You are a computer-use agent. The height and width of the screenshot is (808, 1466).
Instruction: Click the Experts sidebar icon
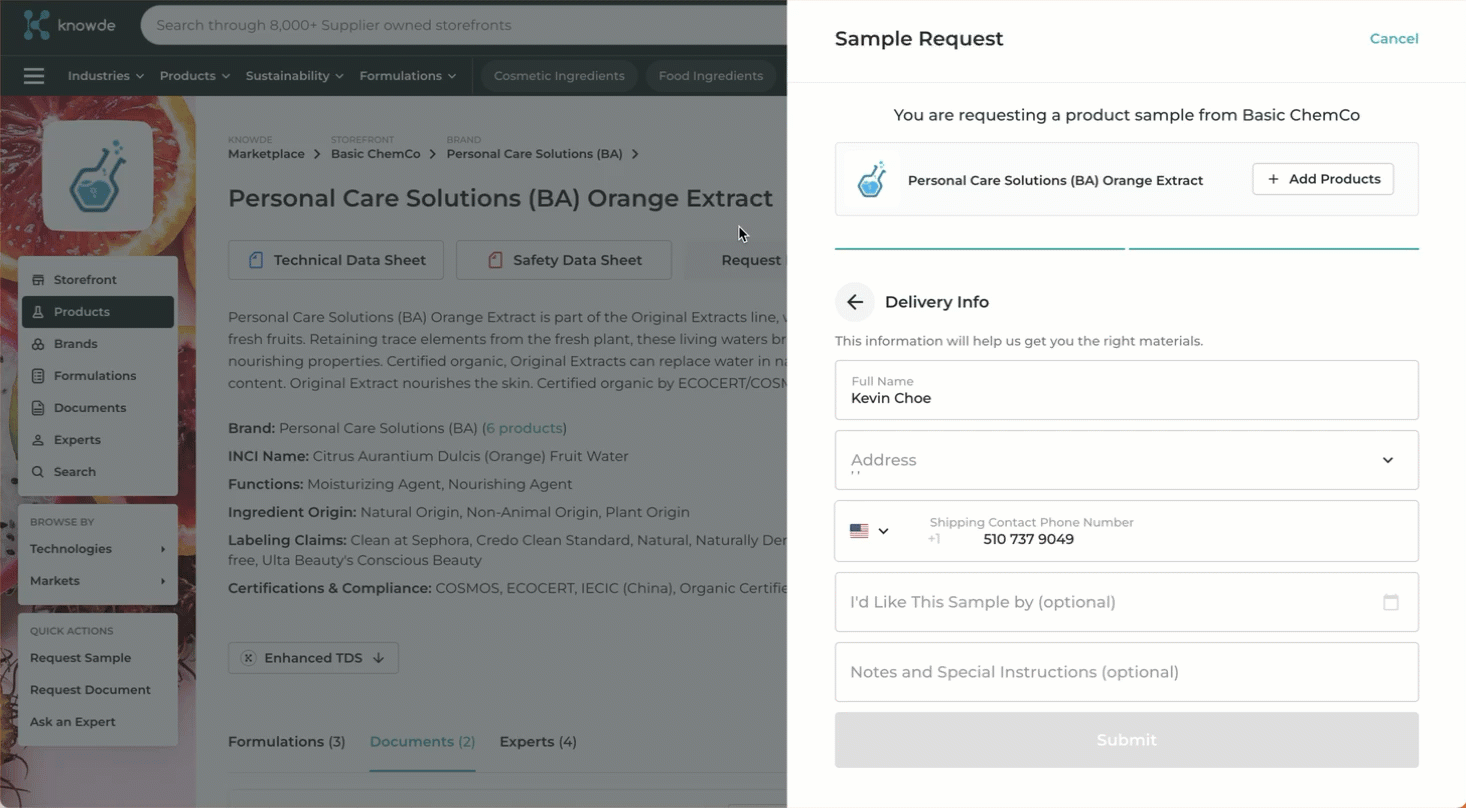pos(38,440)
